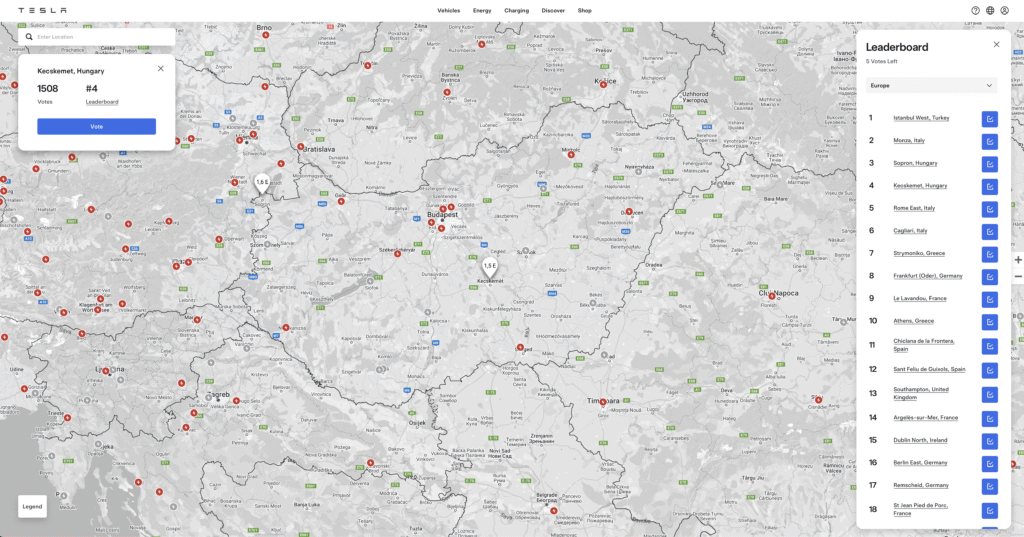Screen dimensions: 1024x537
Task: Open the Legend button
Action: tap(33, 506)
